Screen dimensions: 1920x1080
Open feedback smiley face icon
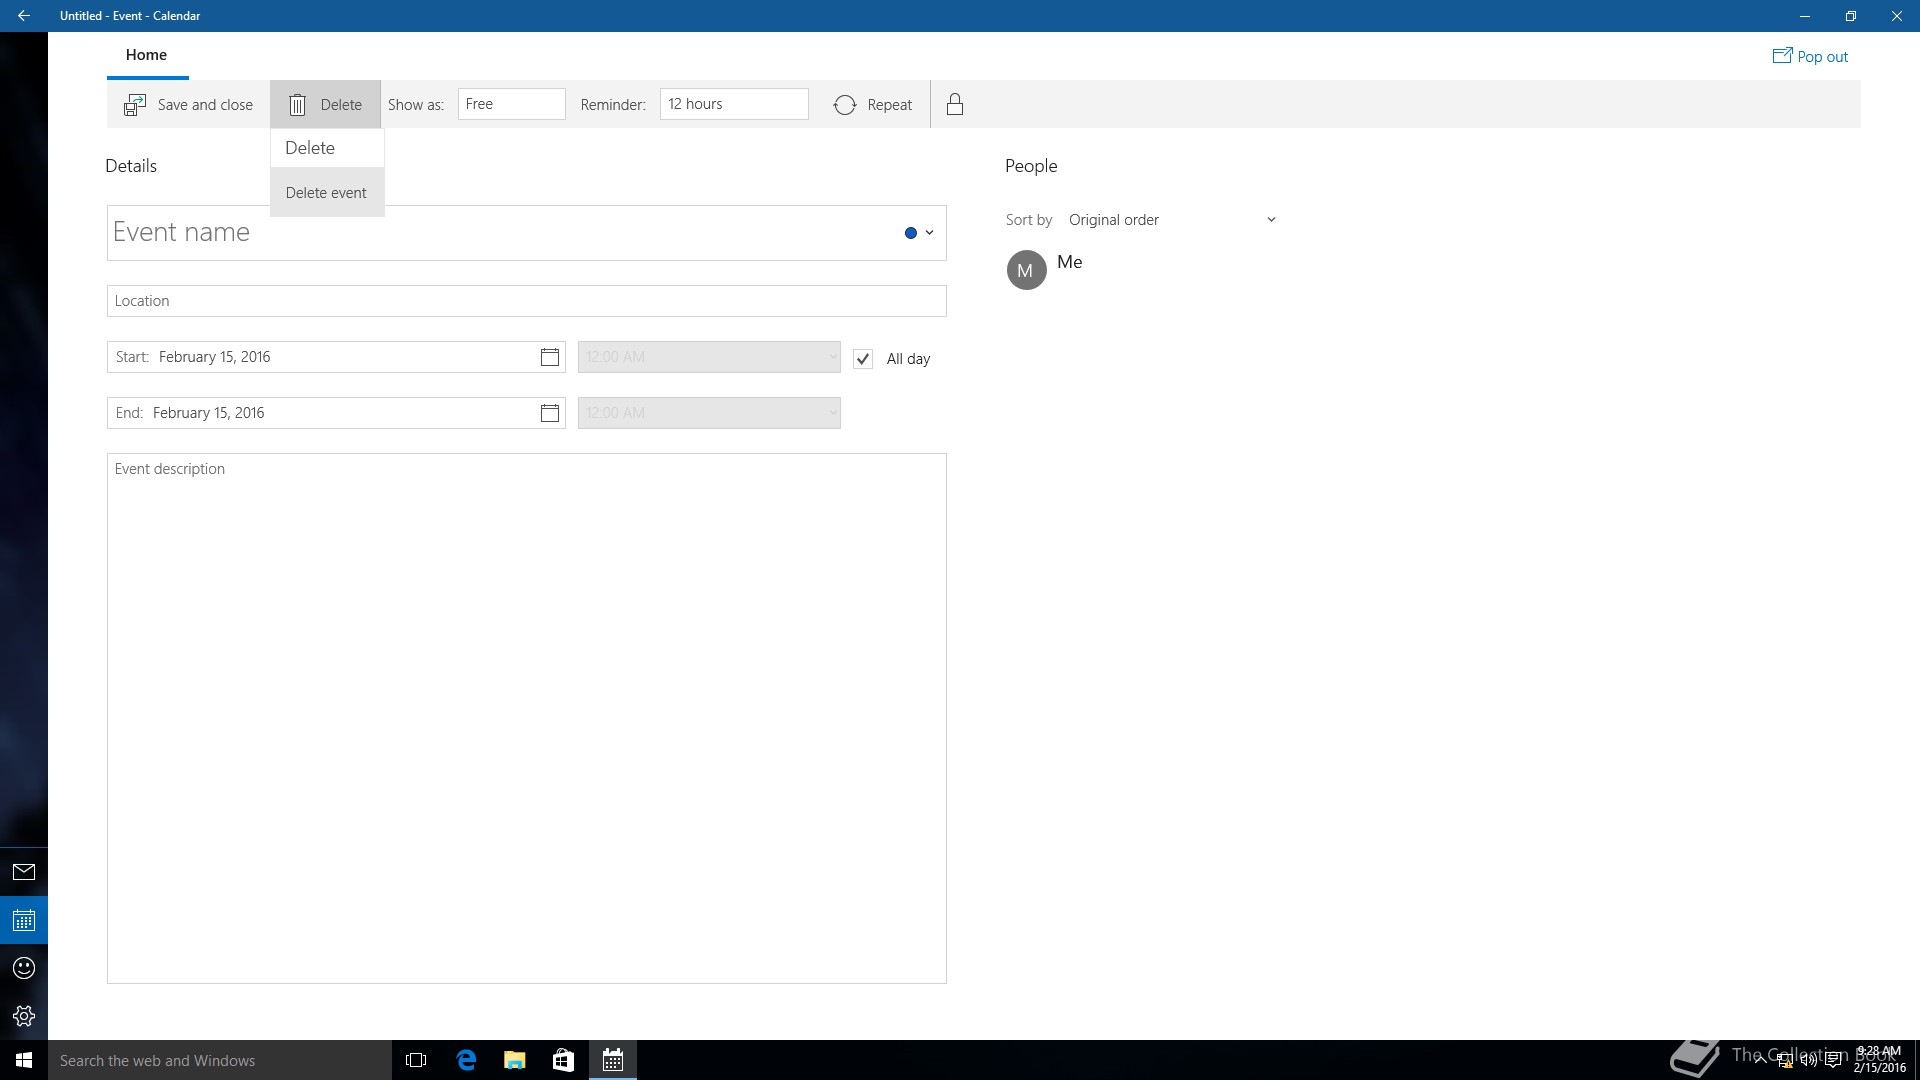click(x=24, y=968)
